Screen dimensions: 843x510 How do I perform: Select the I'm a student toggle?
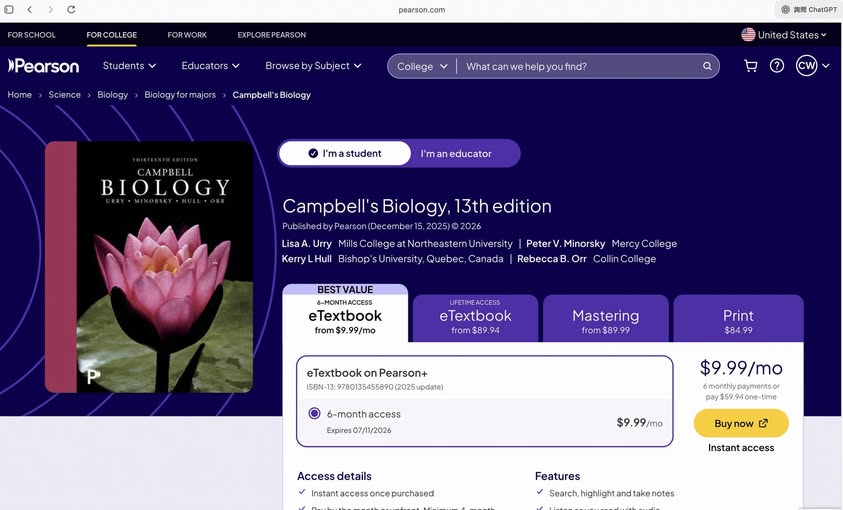(345, 153)
